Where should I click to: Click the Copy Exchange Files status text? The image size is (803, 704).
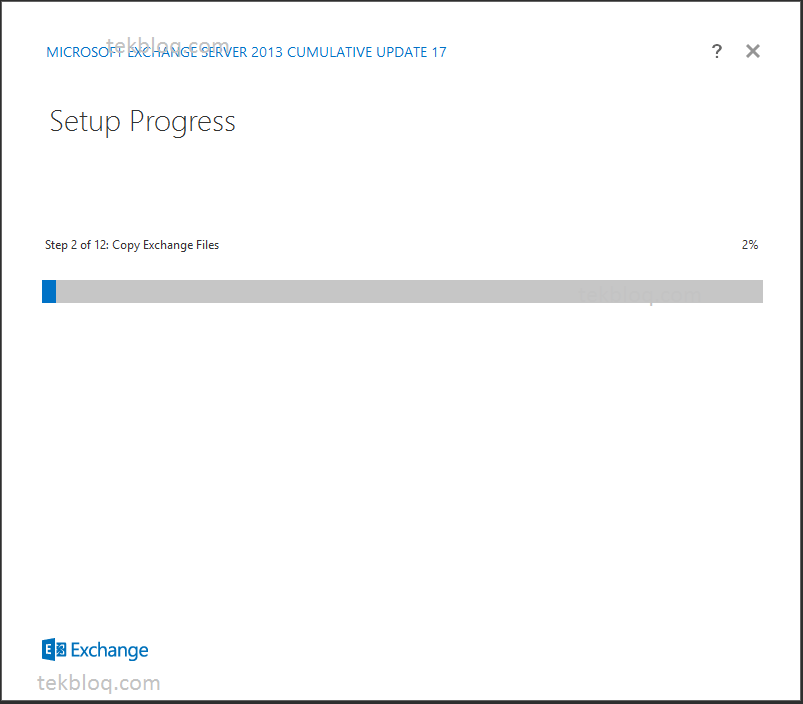165,245
